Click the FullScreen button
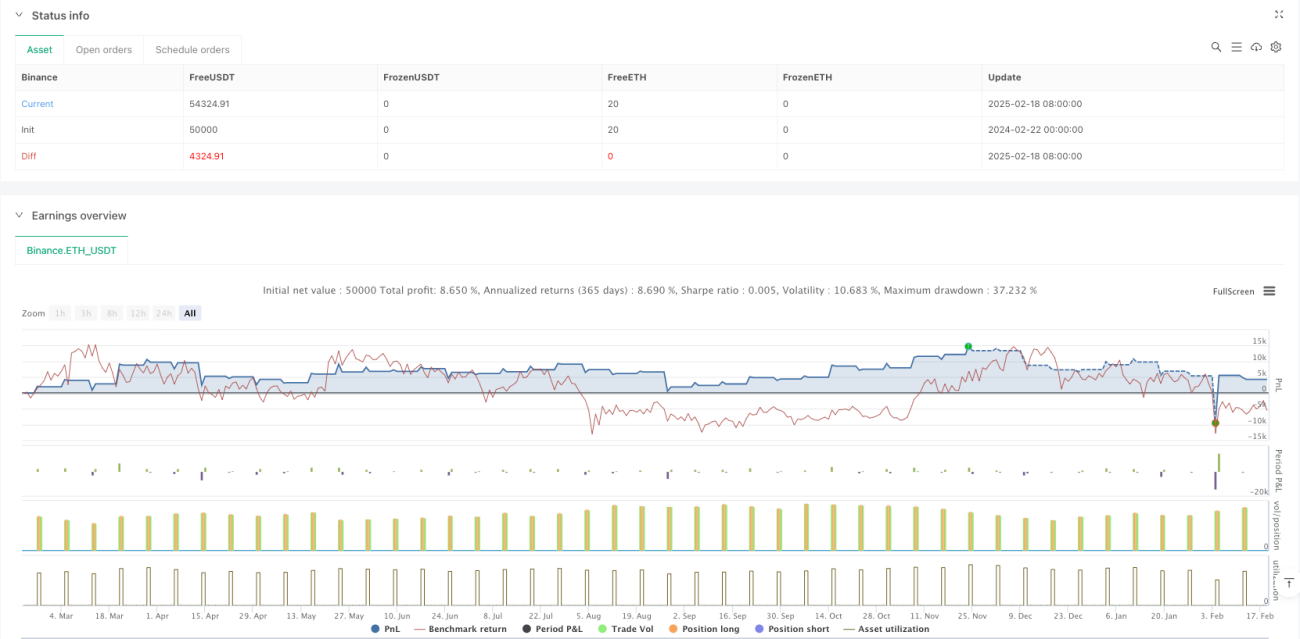The image size is (1300, 639). click(1233, 291)
